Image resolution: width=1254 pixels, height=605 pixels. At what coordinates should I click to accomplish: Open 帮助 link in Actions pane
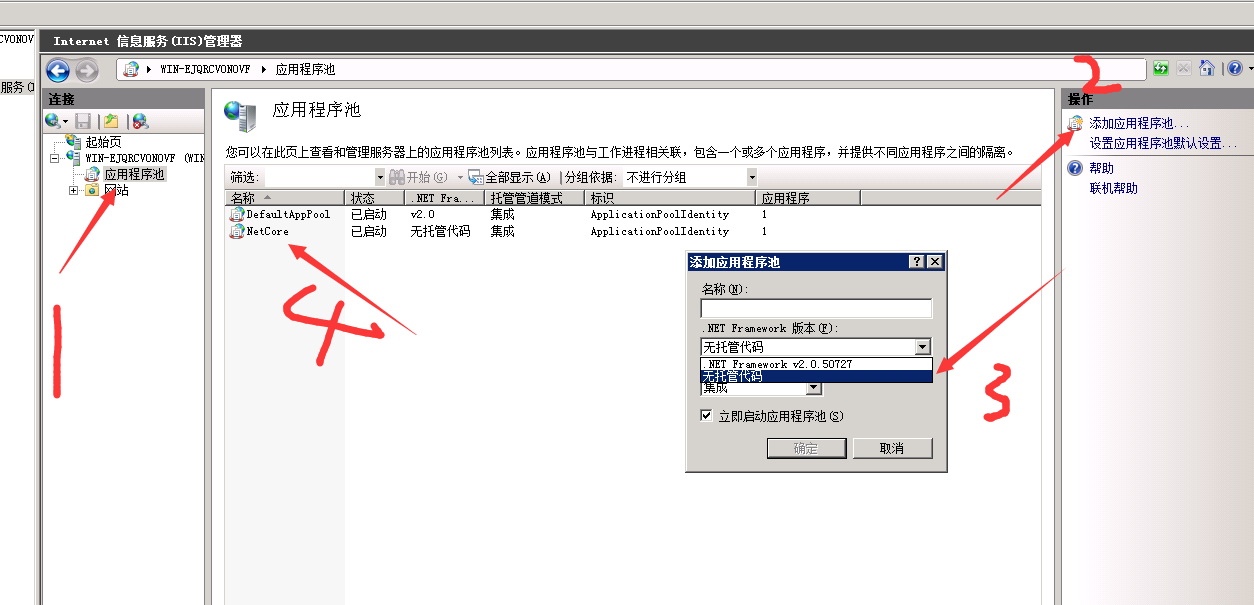(x=1101, y=168)
